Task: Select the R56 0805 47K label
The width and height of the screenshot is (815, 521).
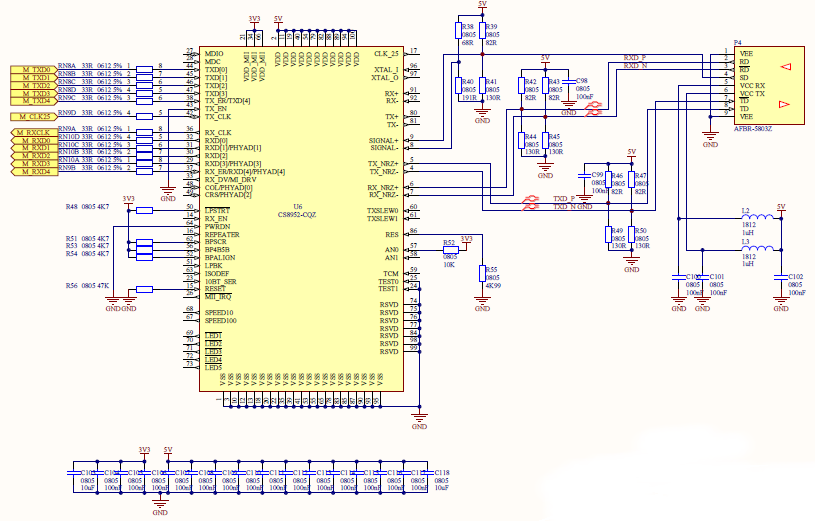Action: coord(87,285)
